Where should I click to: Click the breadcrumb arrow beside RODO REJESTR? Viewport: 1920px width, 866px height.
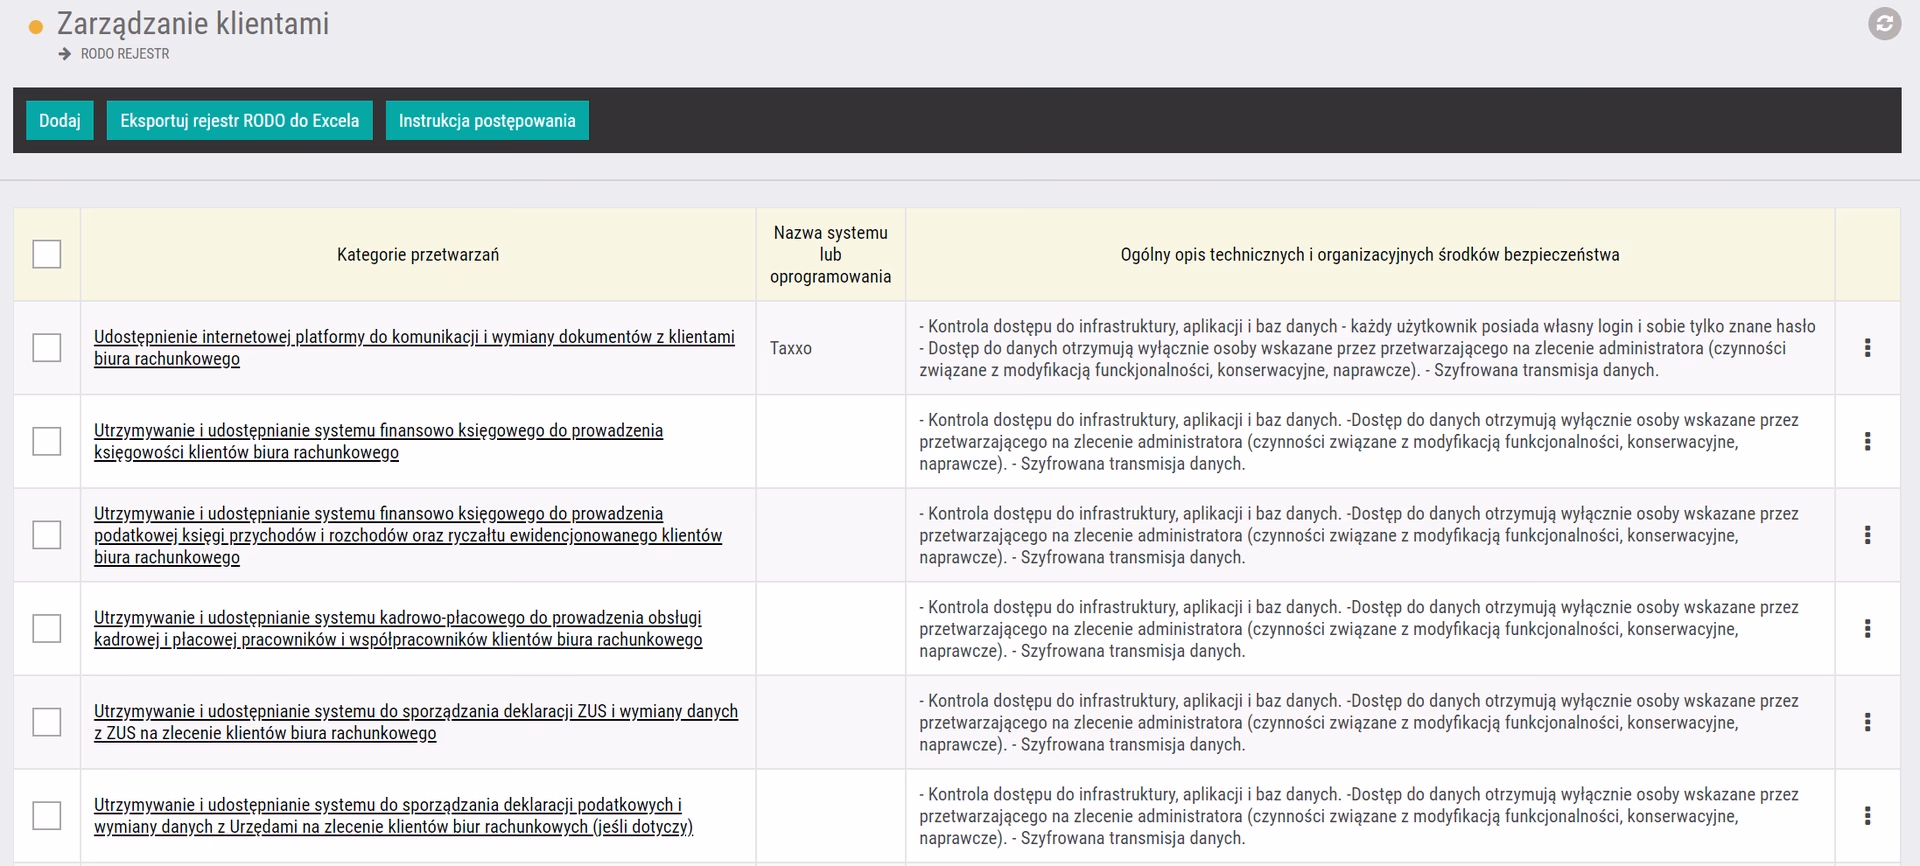point(65,54)
